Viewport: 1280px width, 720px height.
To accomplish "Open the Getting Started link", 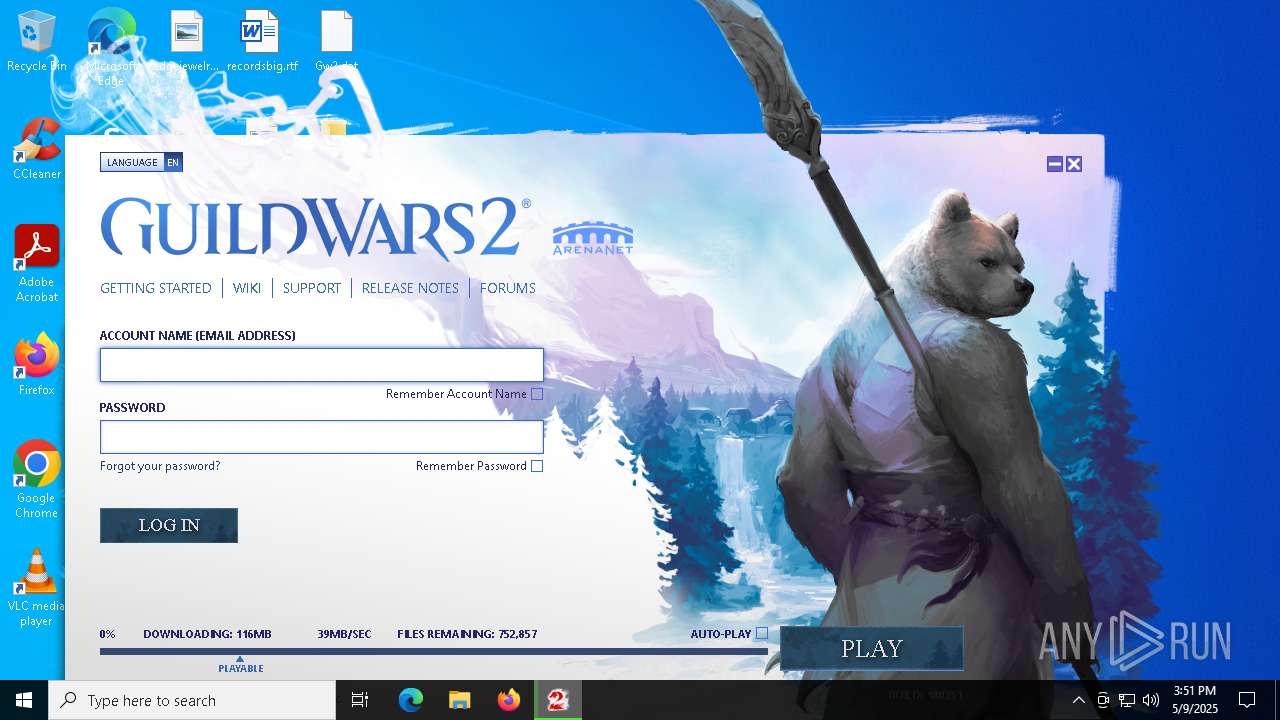I will pos(156,288).
